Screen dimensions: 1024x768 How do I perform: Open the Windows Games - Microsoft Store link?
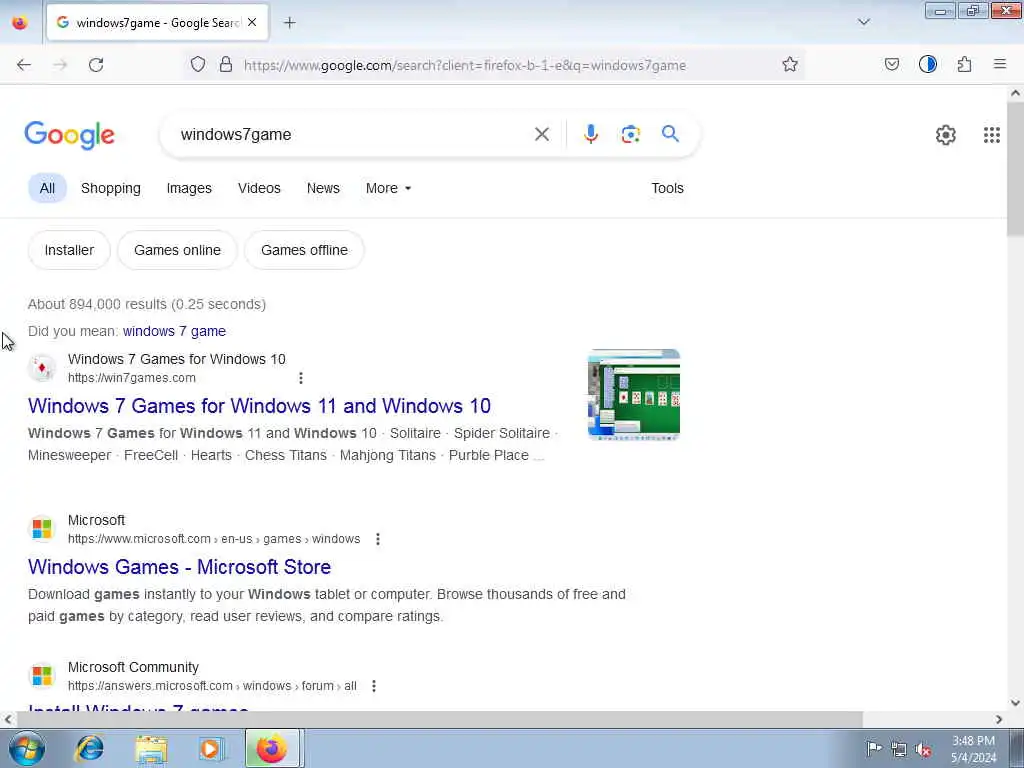(x=180, y=567)
